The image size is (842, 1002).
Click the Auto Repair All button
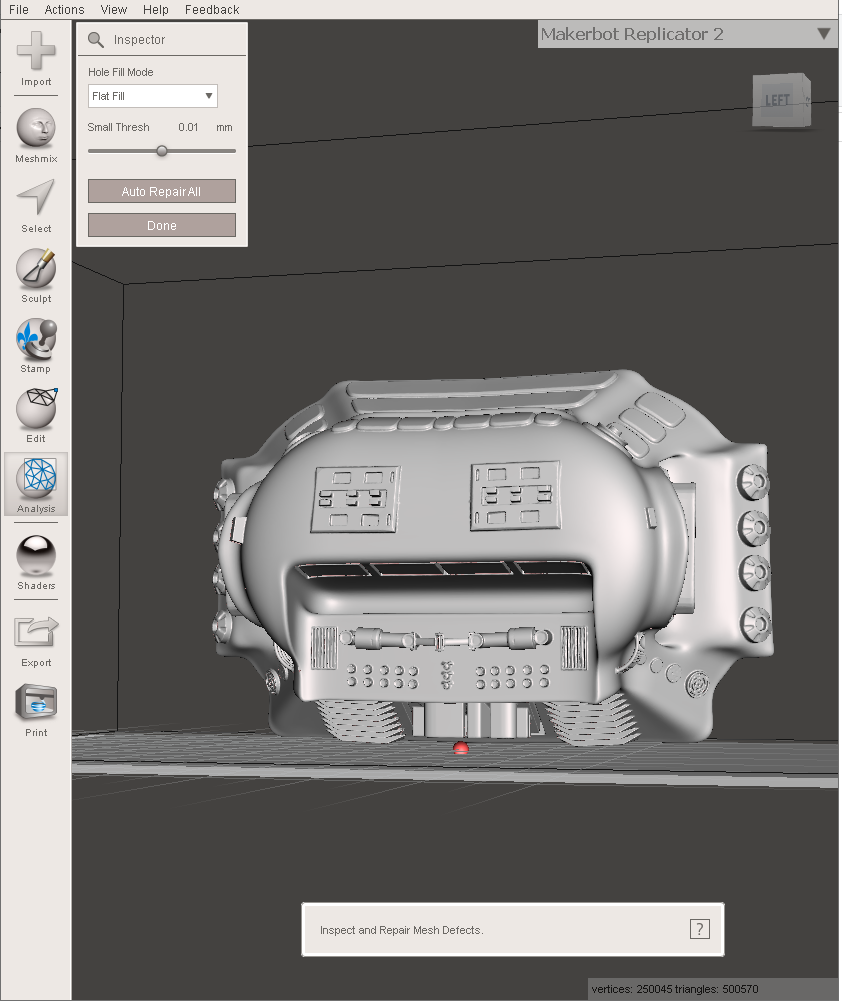[x=162, y=191]
